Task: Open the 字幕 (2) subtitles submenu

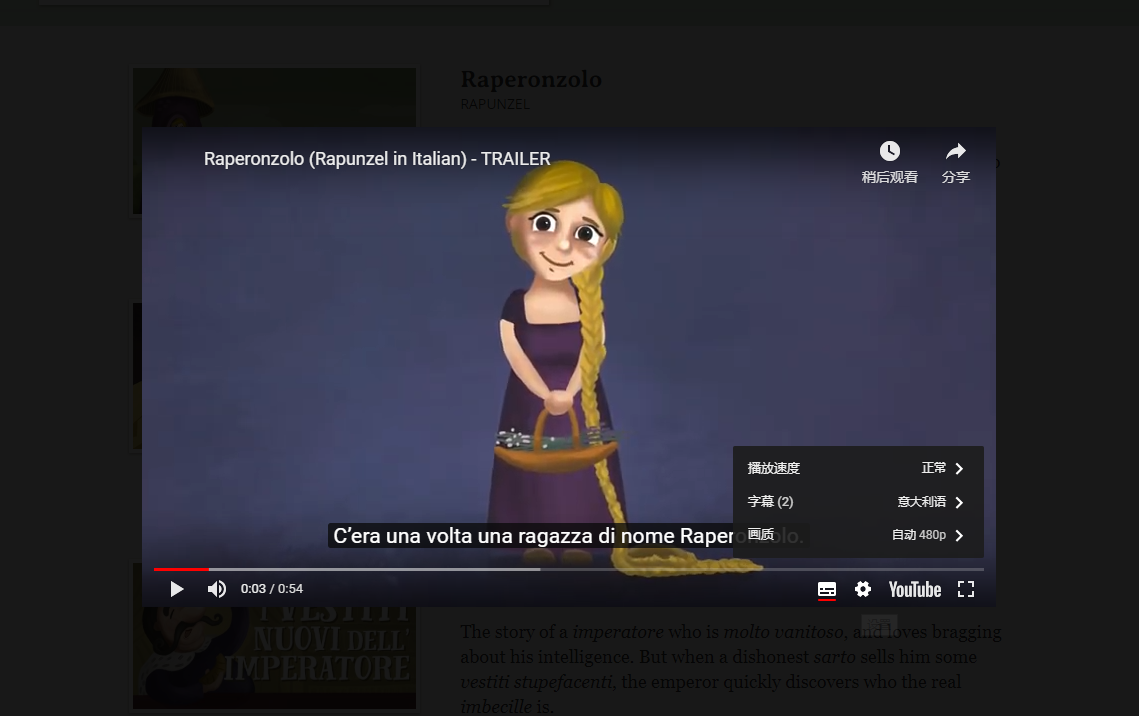Action: click(771, 502)
